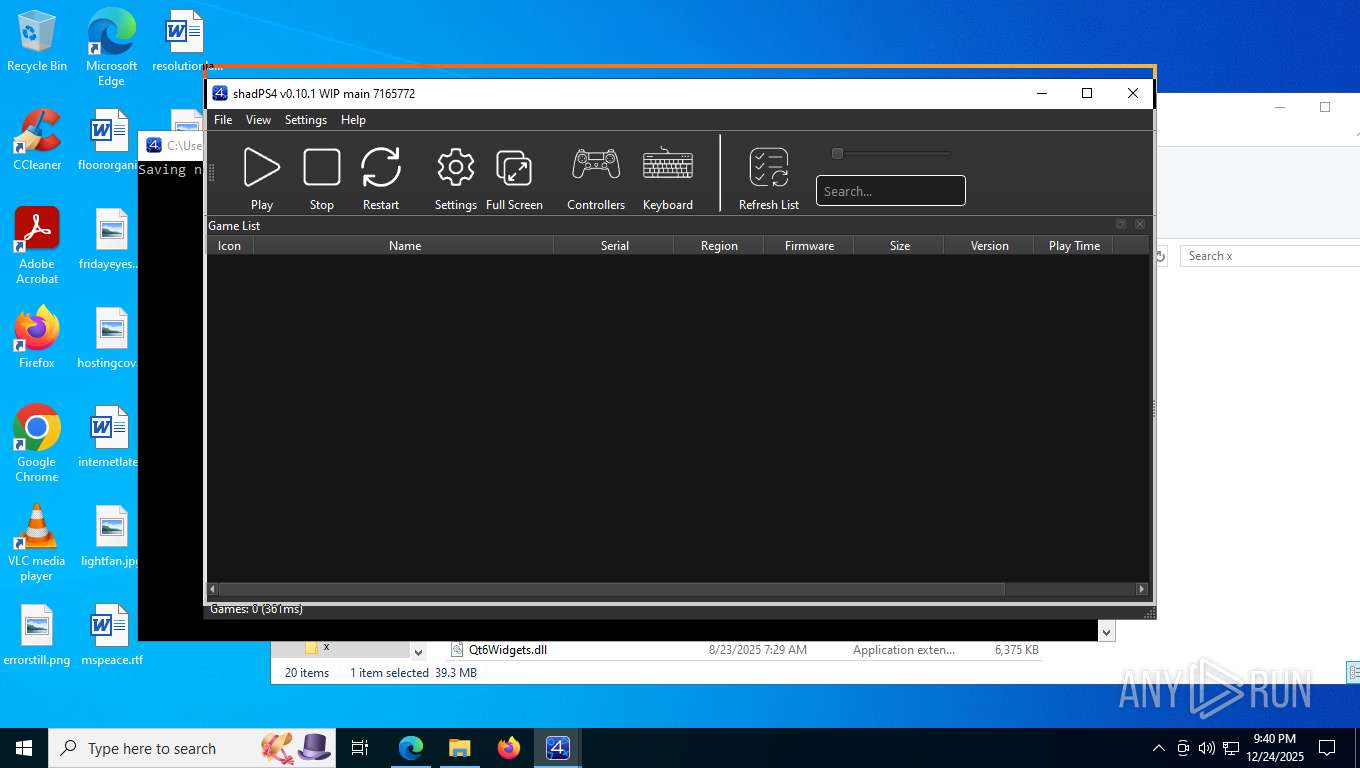Open the File menu in shadPS4
Viewport: 1360px width, 768px height.
point(223,120)
